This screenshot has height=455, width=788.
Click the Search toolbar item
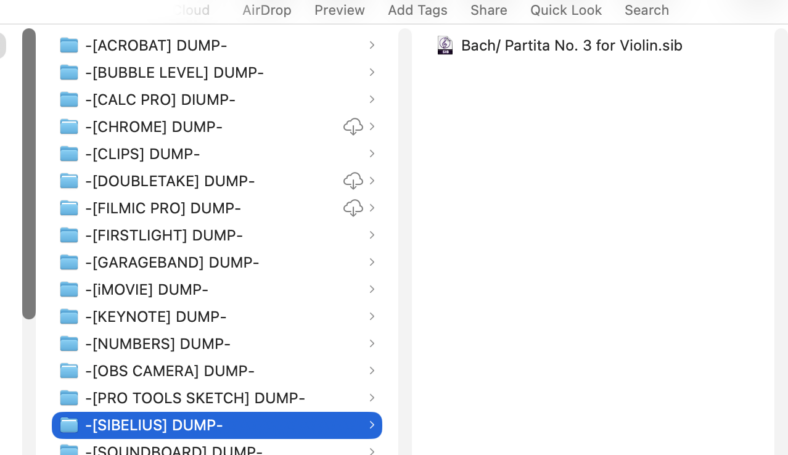[647, 10]
